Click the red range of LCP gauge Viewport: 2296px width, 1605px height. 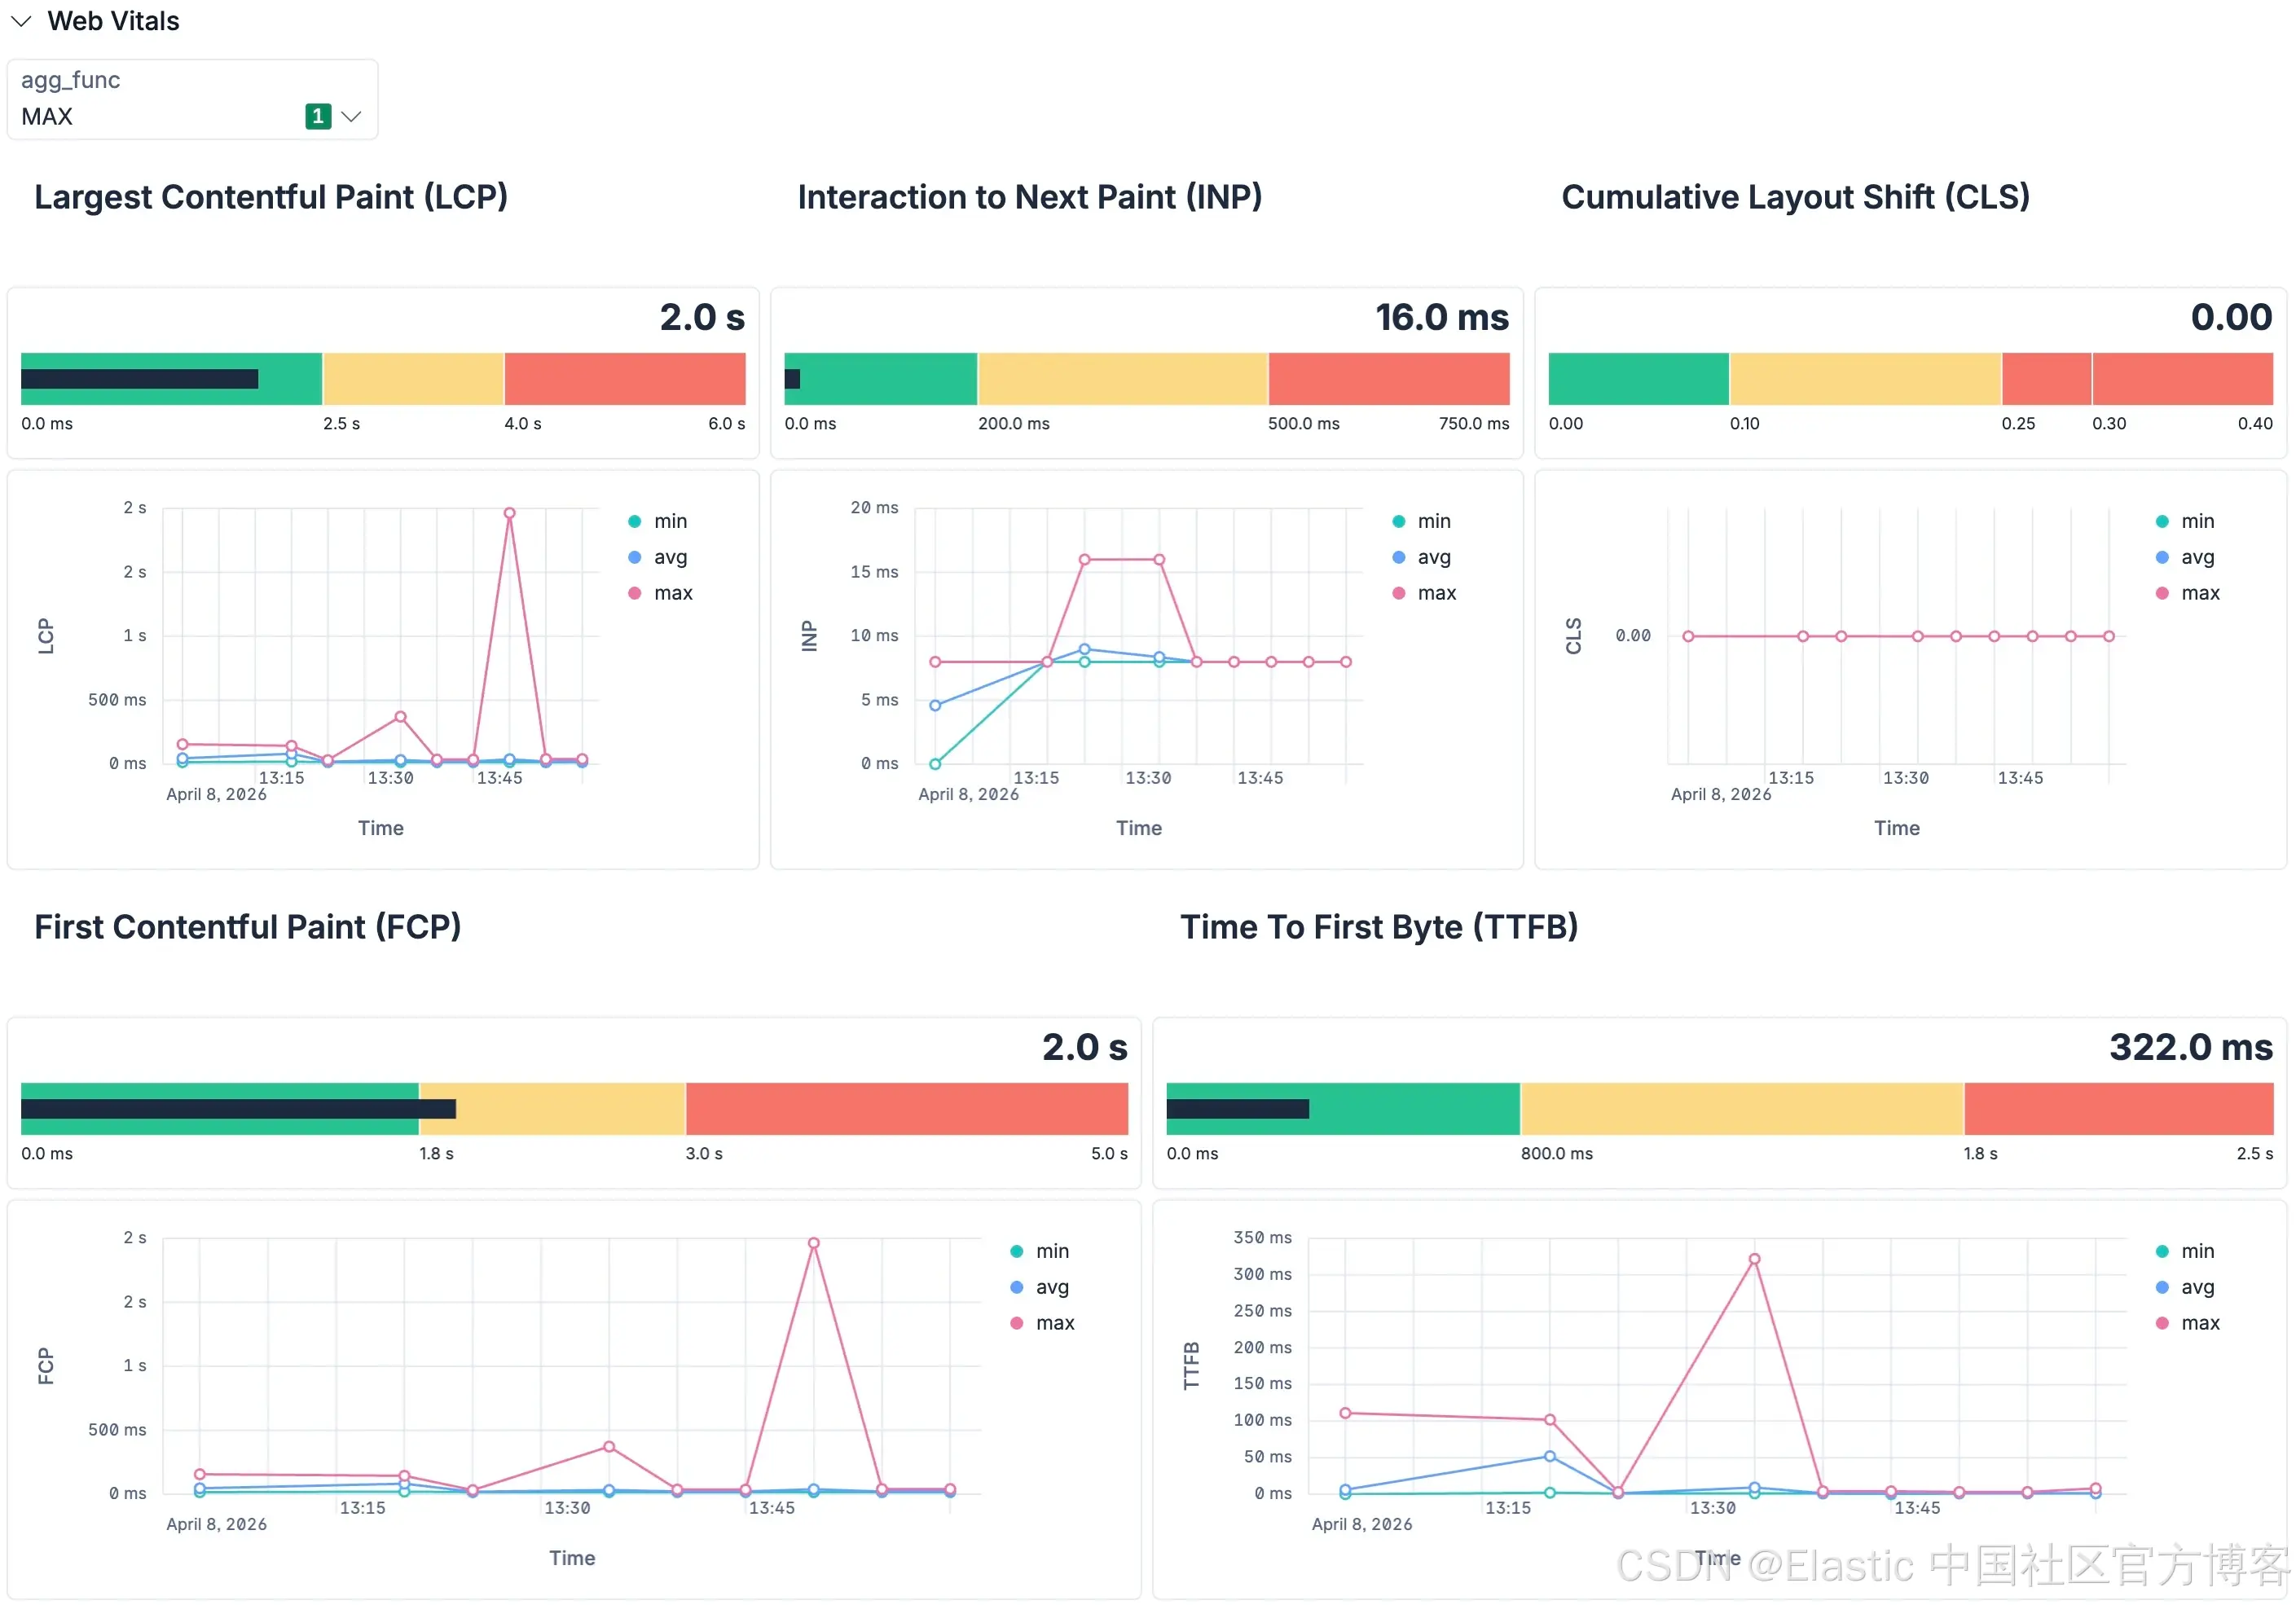pyautogui.click(x=624, y=379)
